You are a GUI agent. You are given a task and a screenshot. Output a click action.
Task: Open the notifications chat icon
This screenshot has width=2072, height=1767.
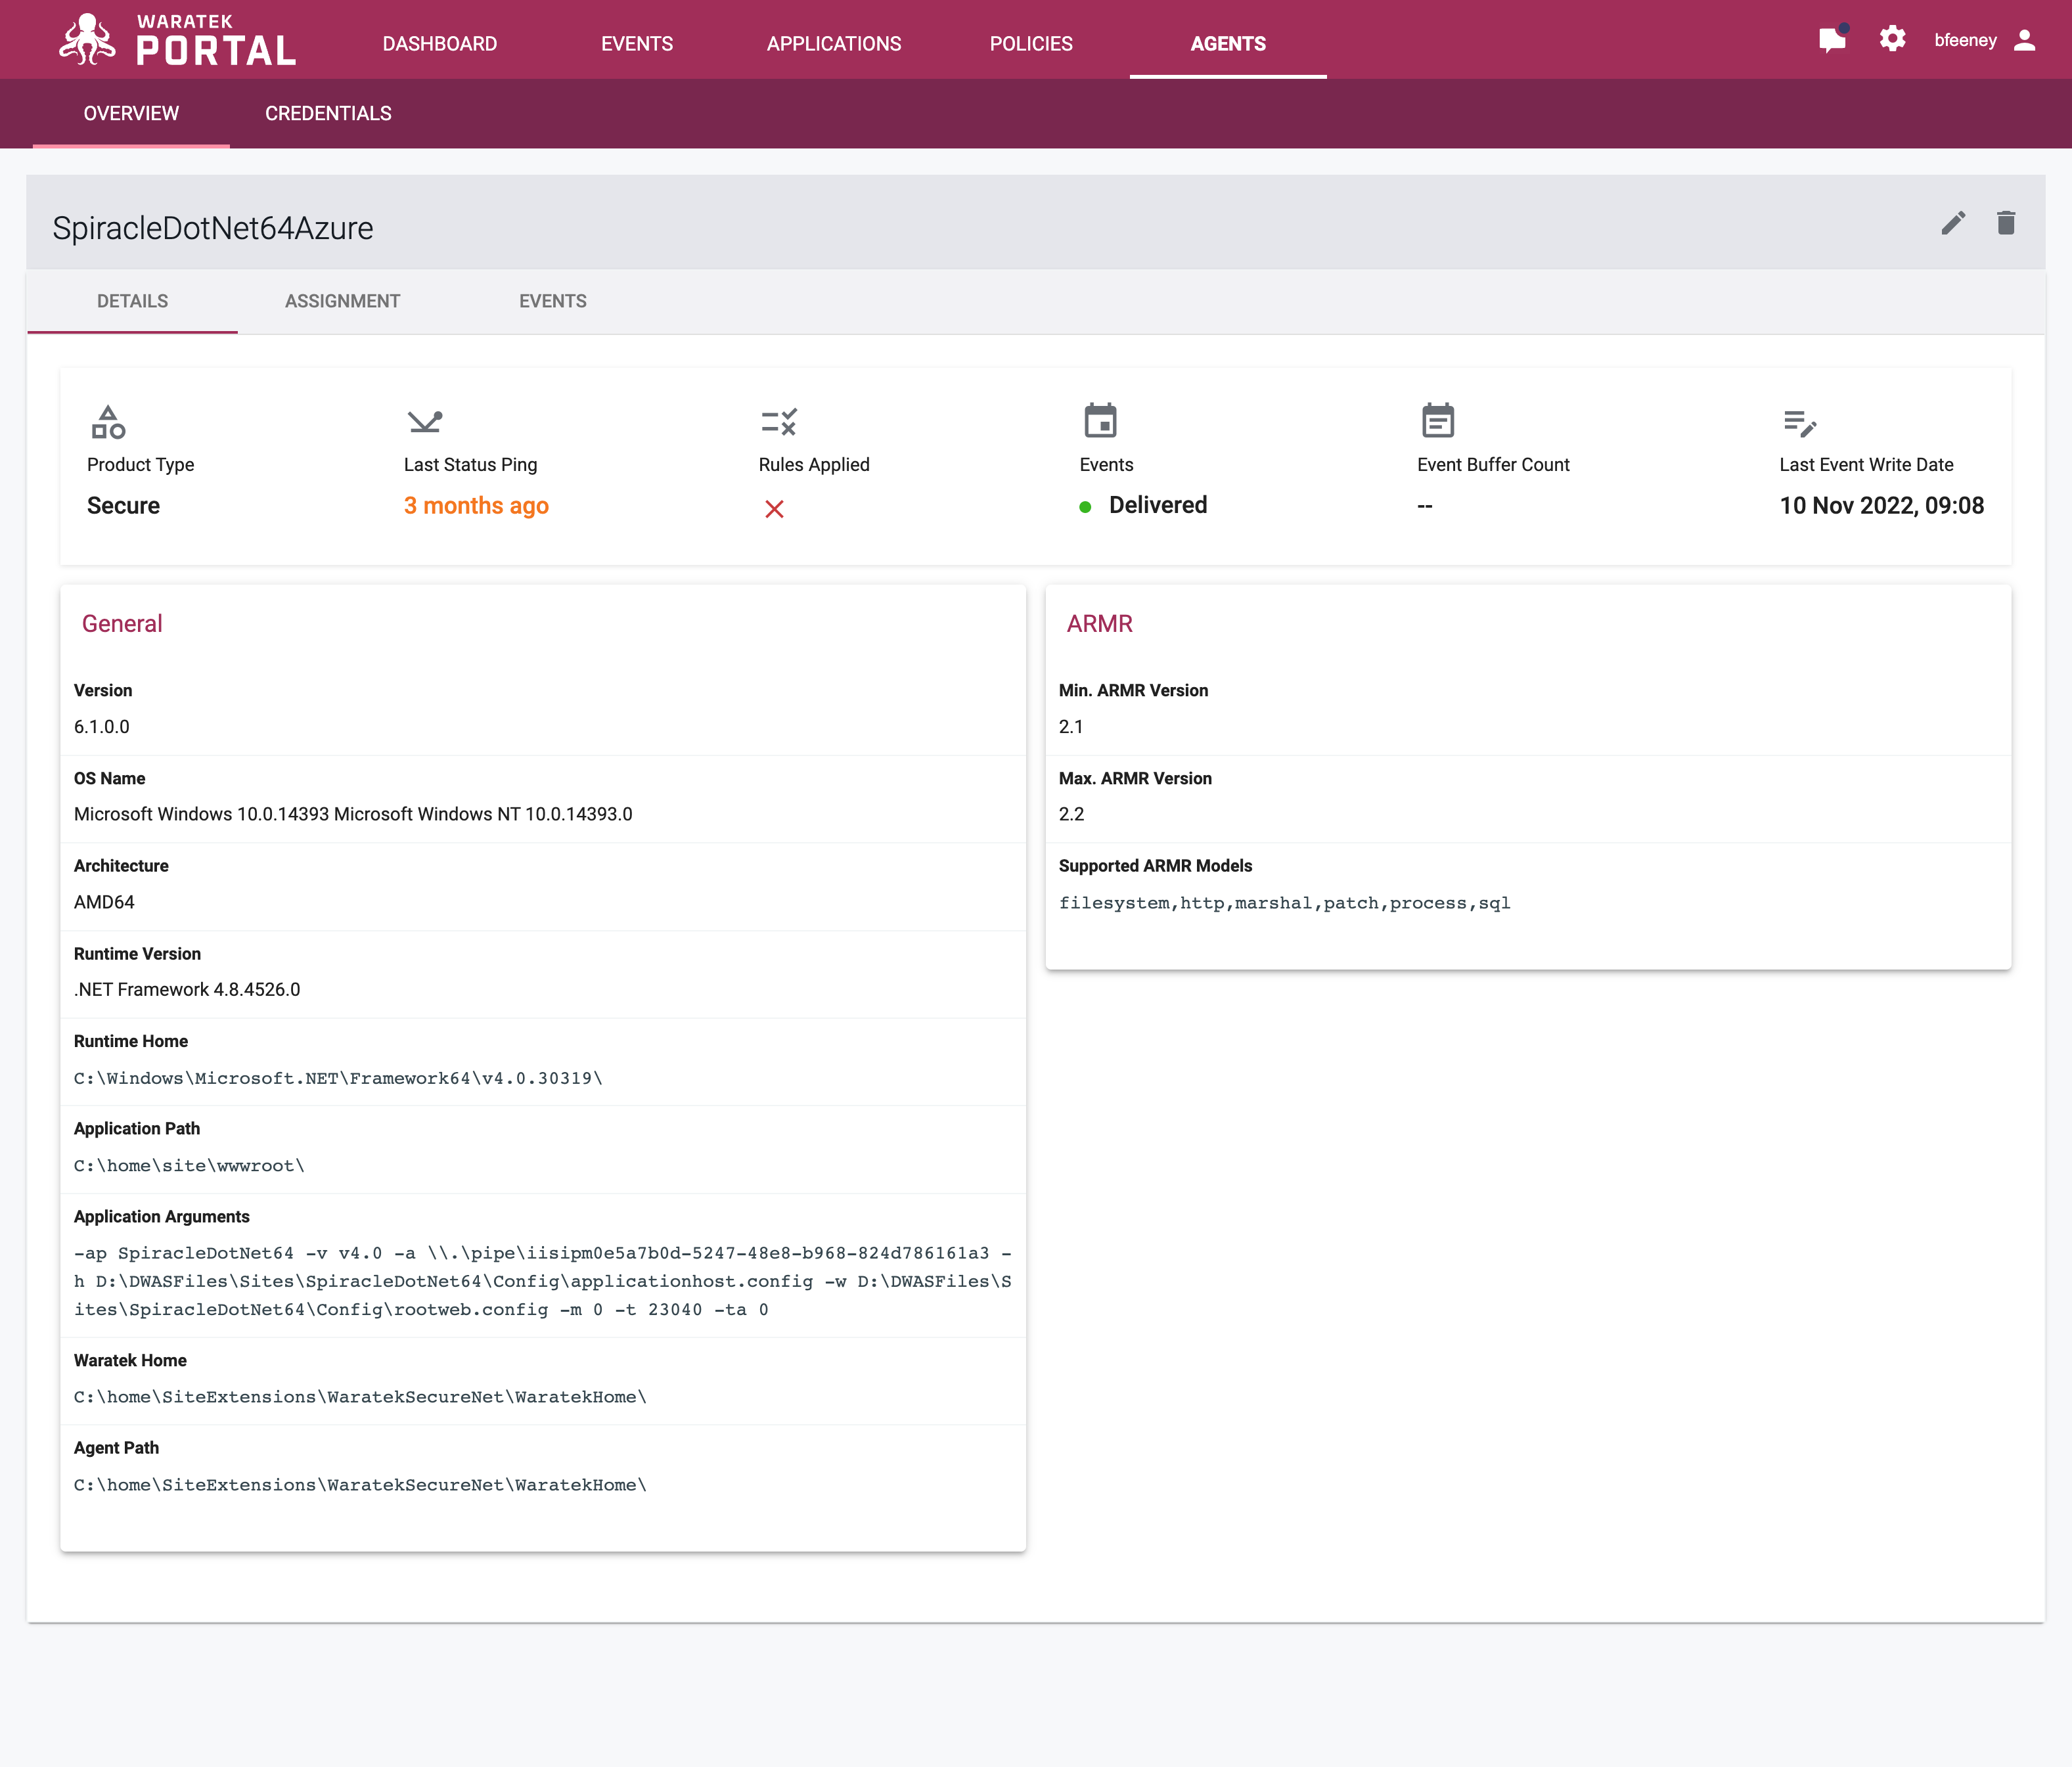(x=1832, y=40)
